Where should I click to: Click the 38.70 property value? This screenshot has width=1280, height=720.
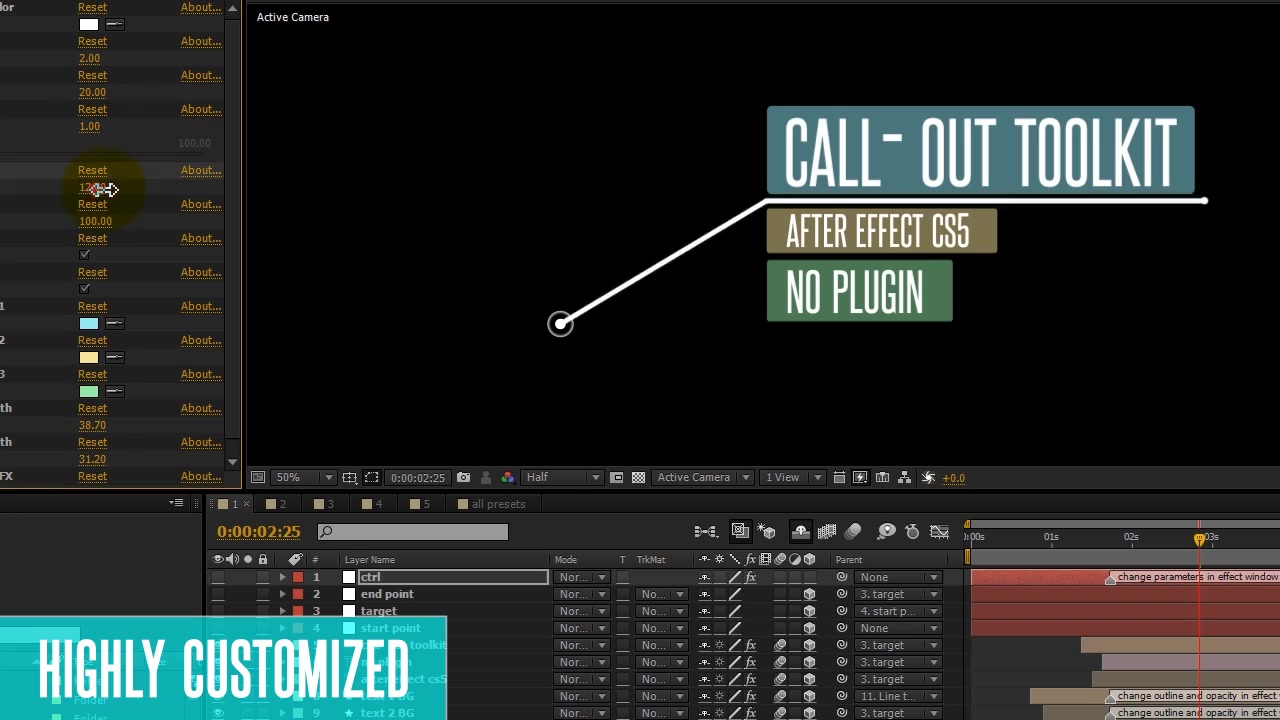[x=92, y=425]
